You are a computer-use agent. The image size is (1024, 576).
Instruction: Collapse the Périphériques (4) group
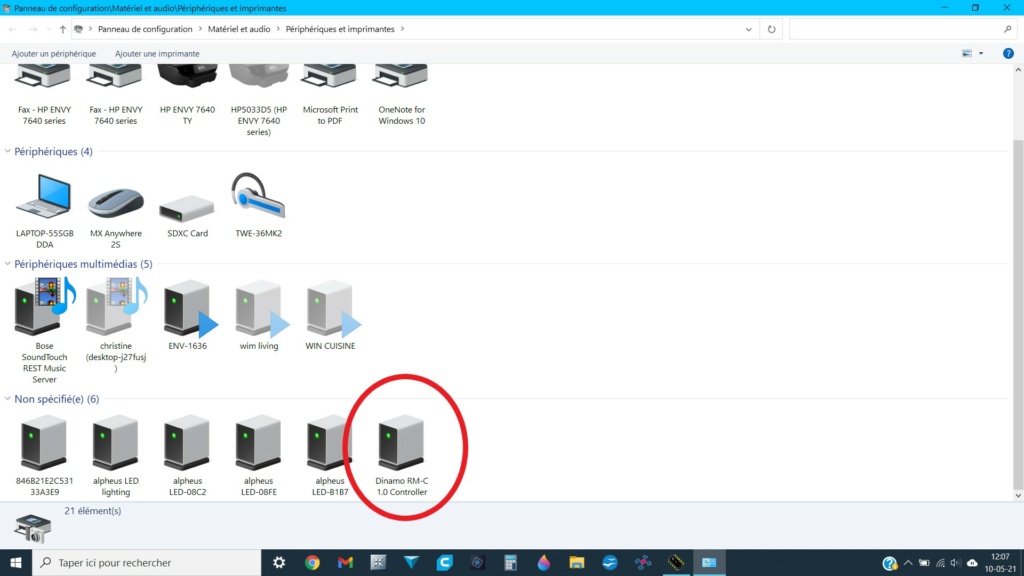click(7, 151)
